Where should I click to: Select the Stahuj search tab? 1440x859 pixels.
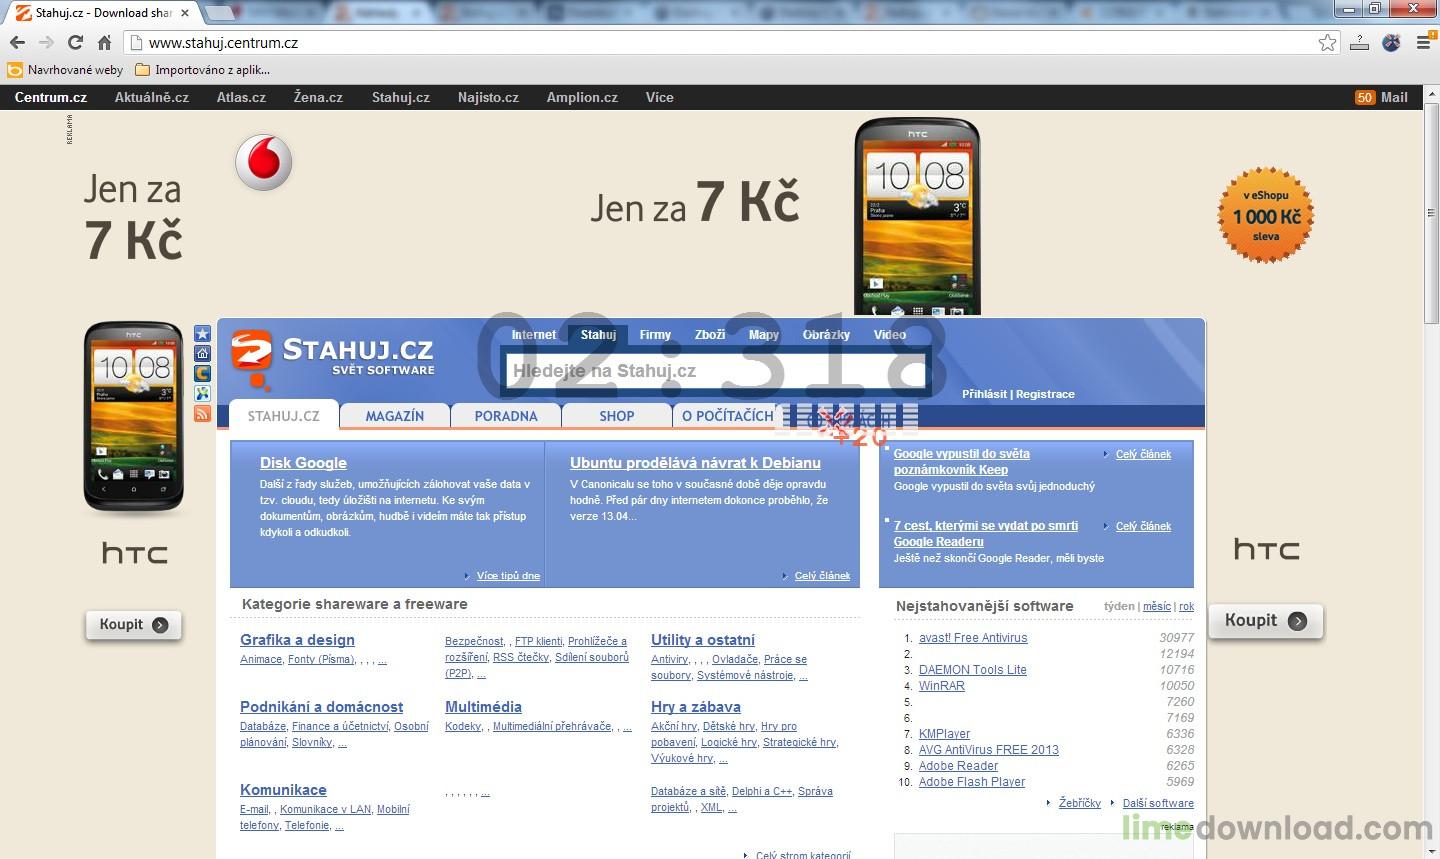[598, 334]
